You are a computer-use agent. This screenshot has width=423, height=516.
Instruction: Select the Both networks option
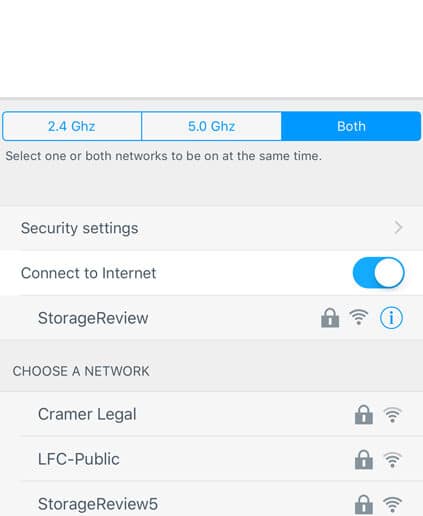pyautogui.click(x=351, y=126)
